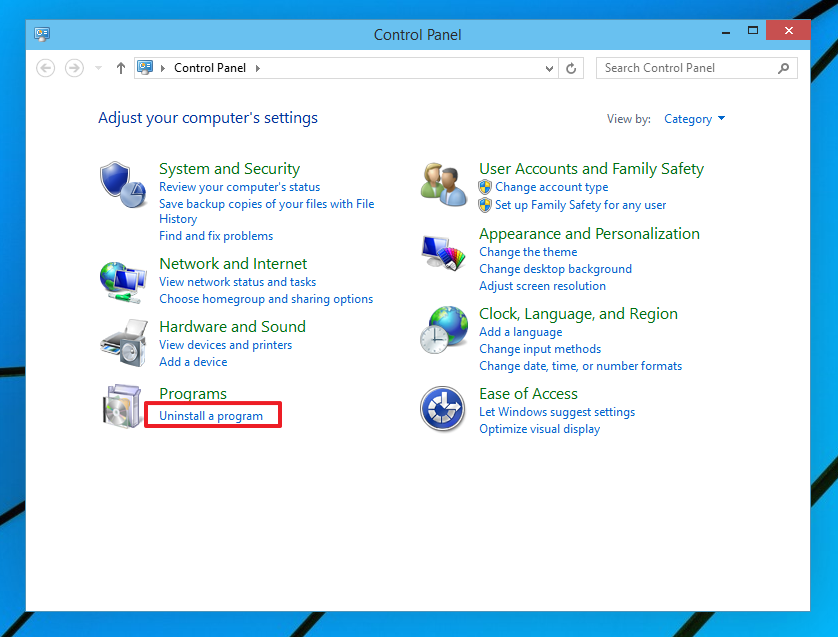Open the Programs disc box icon

click(x=122, y=406)
